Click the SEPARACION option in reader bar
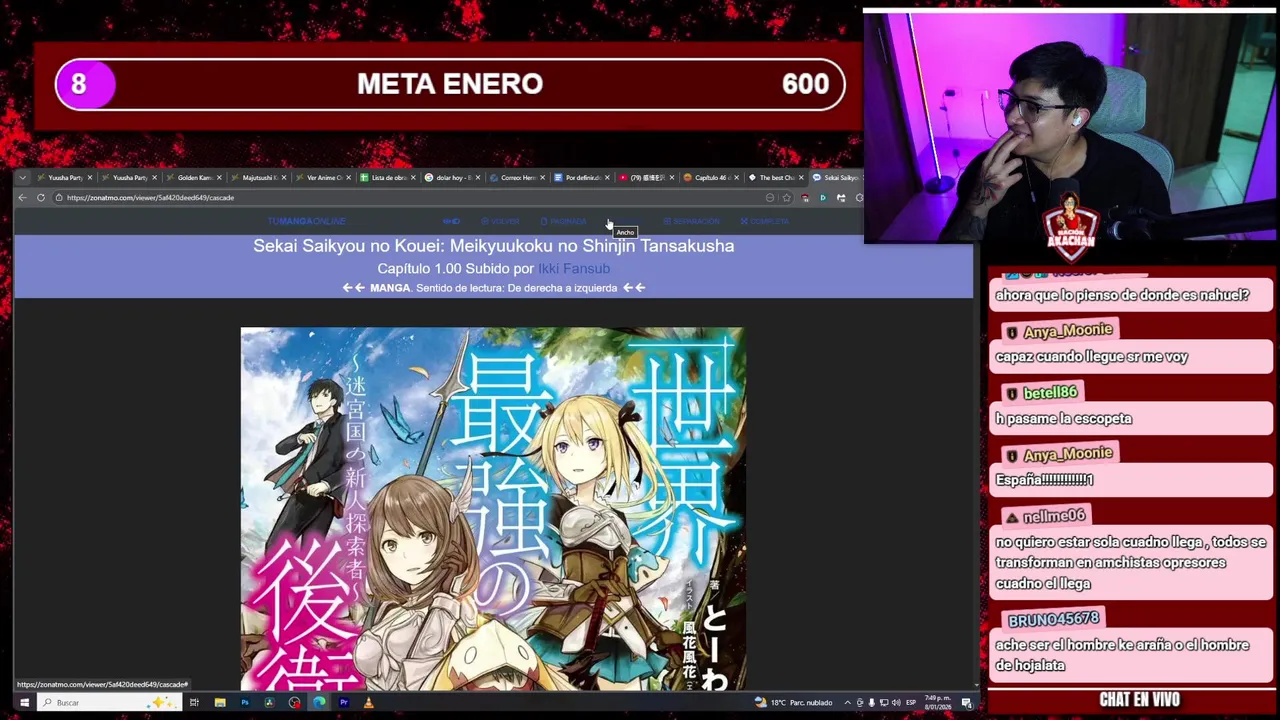 click(692, 221)
